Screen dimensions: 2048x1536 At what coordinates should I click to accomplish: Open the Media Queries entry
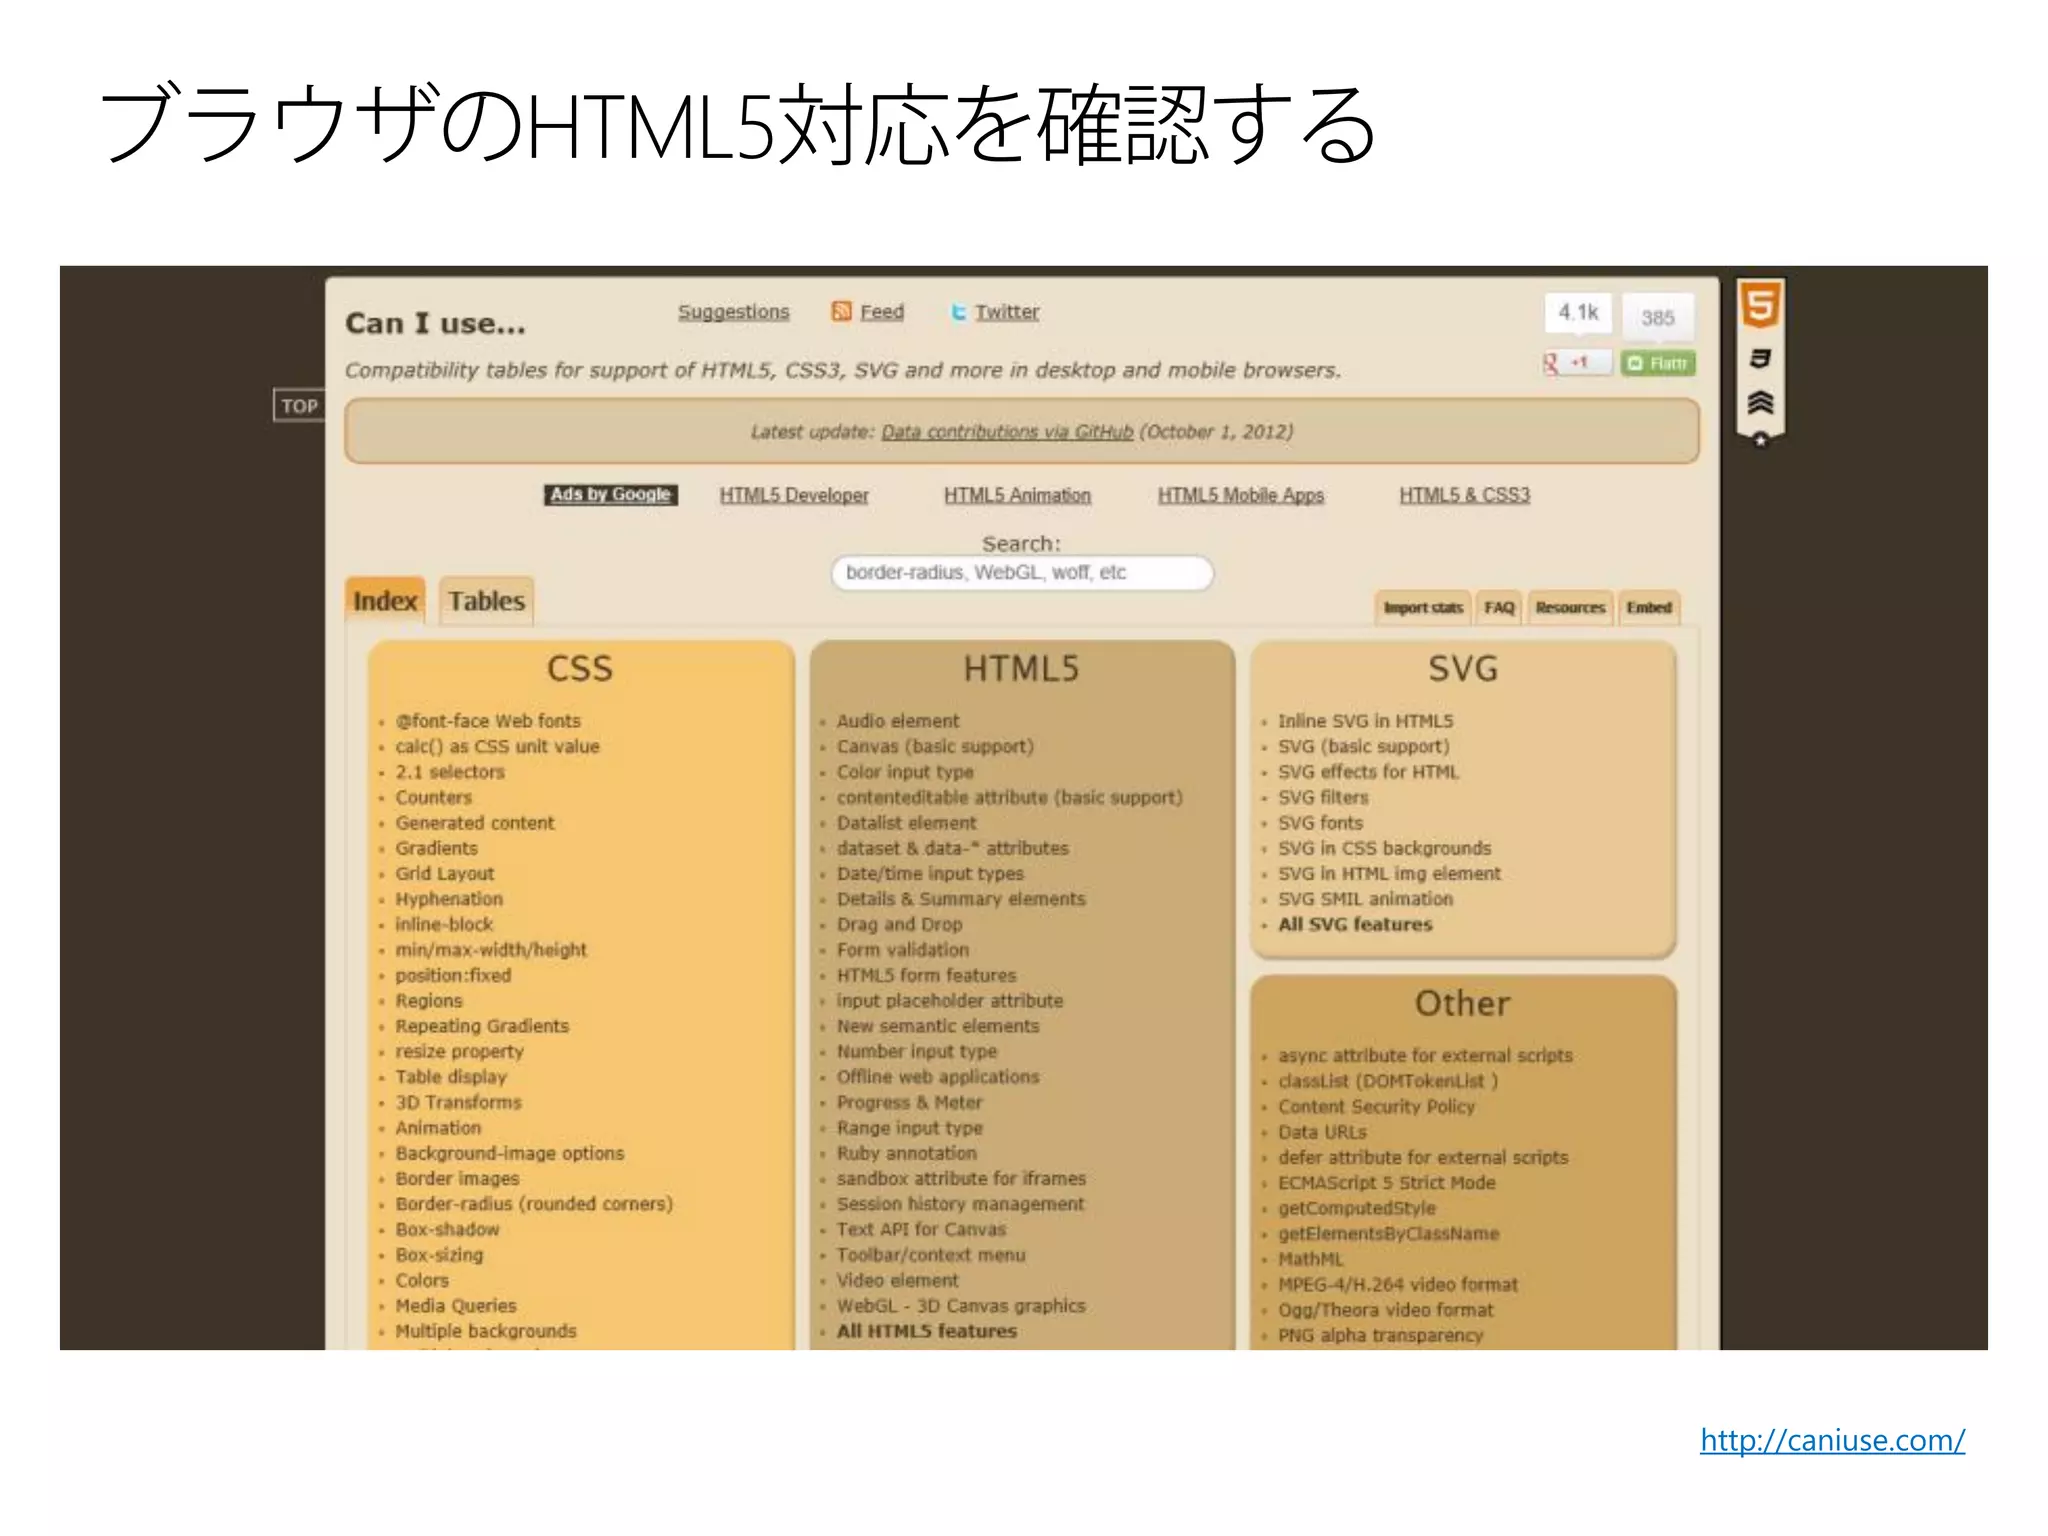tap(456, 1306)
